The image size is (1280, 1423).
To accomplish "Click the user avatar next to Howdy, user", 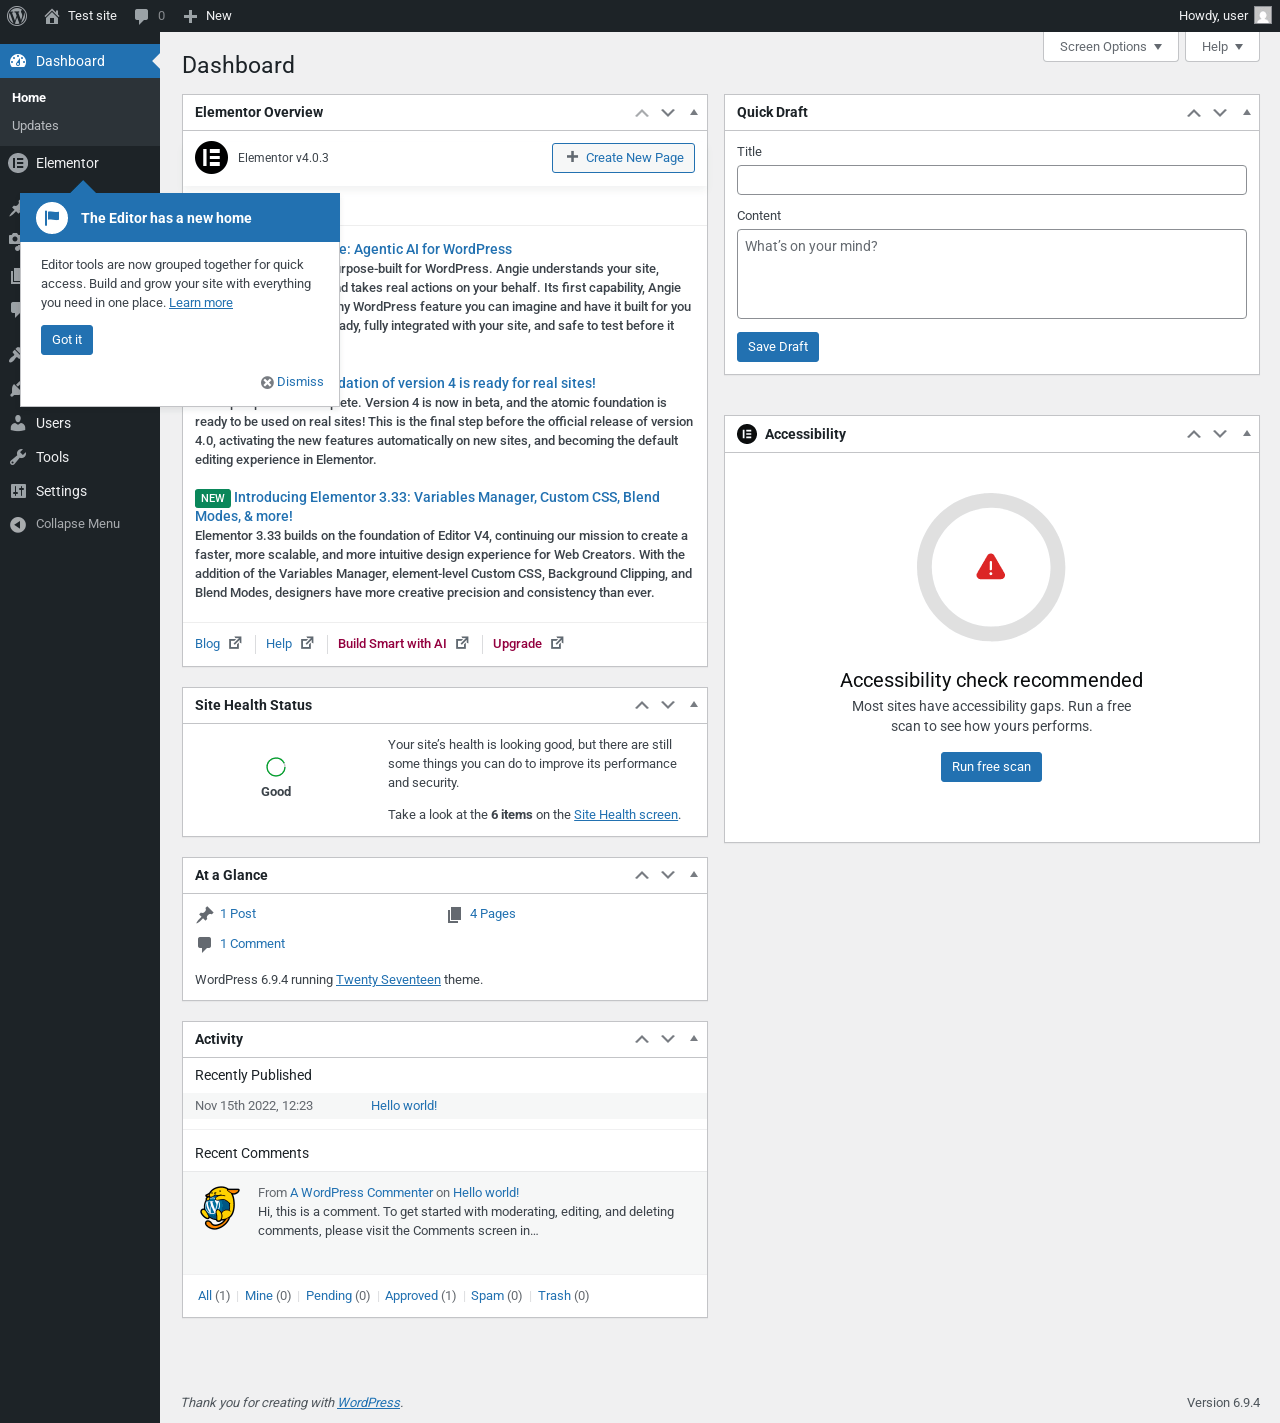I will 1263,16.
